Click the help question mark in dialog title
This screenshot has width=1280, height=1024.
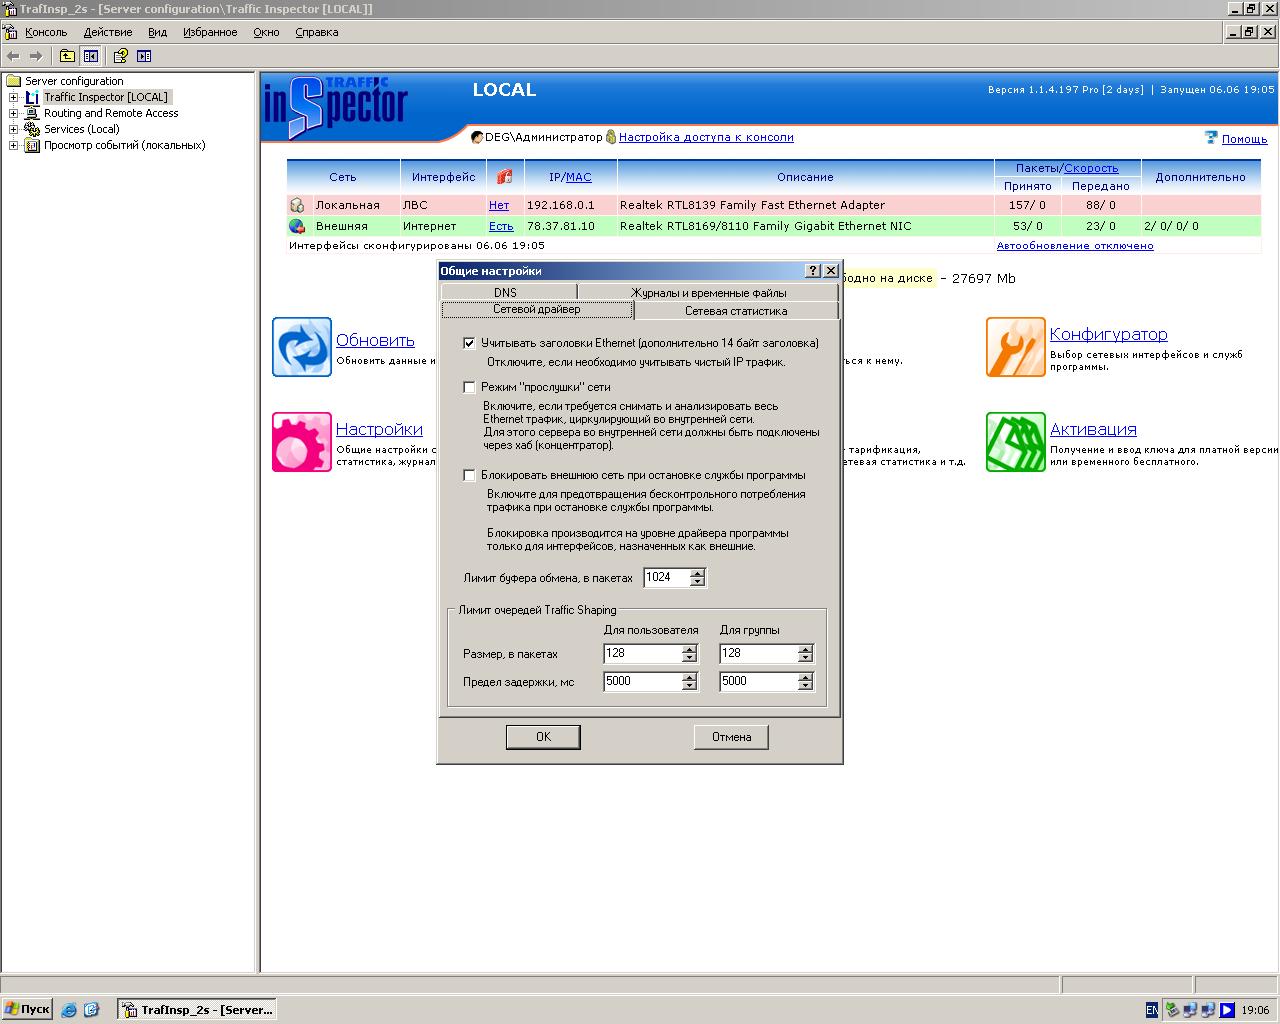[x=813, y=271]
